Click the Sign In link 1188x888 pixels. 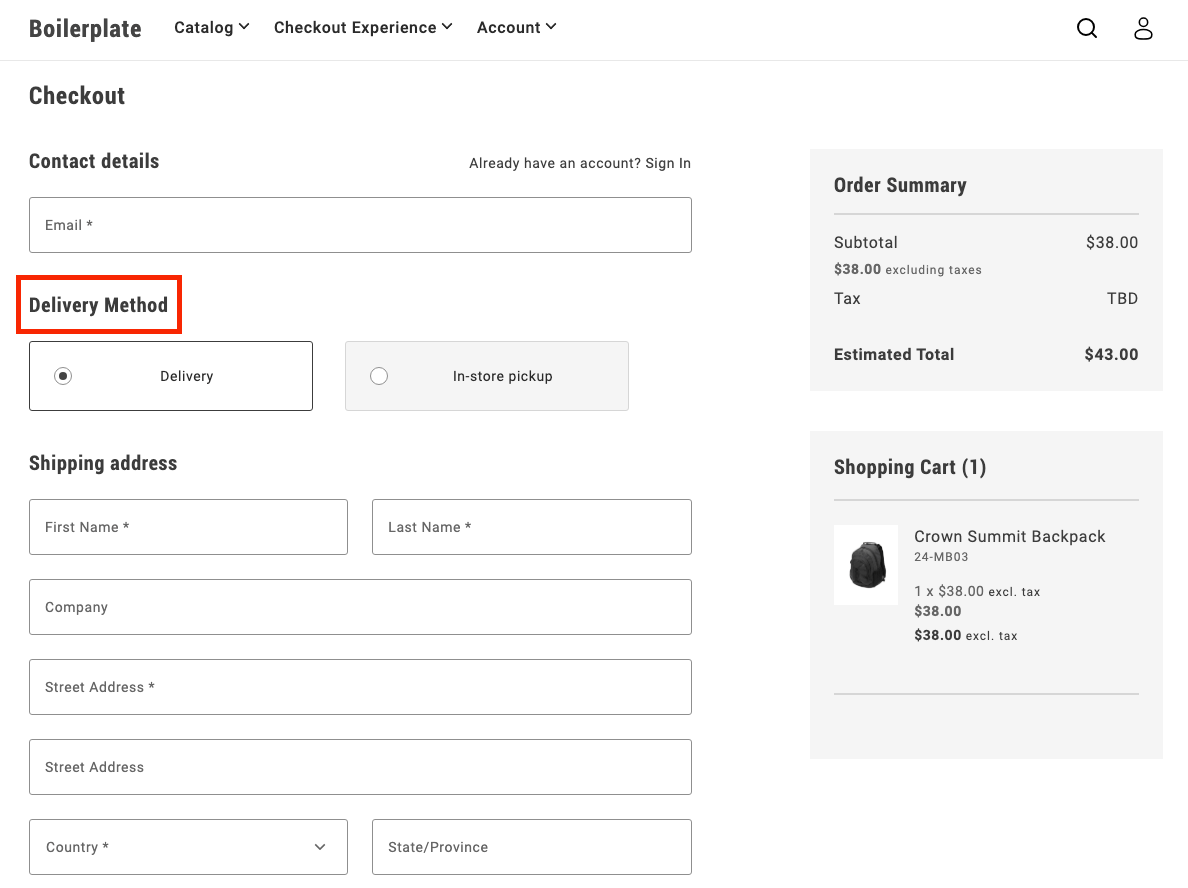pos(667,163)
